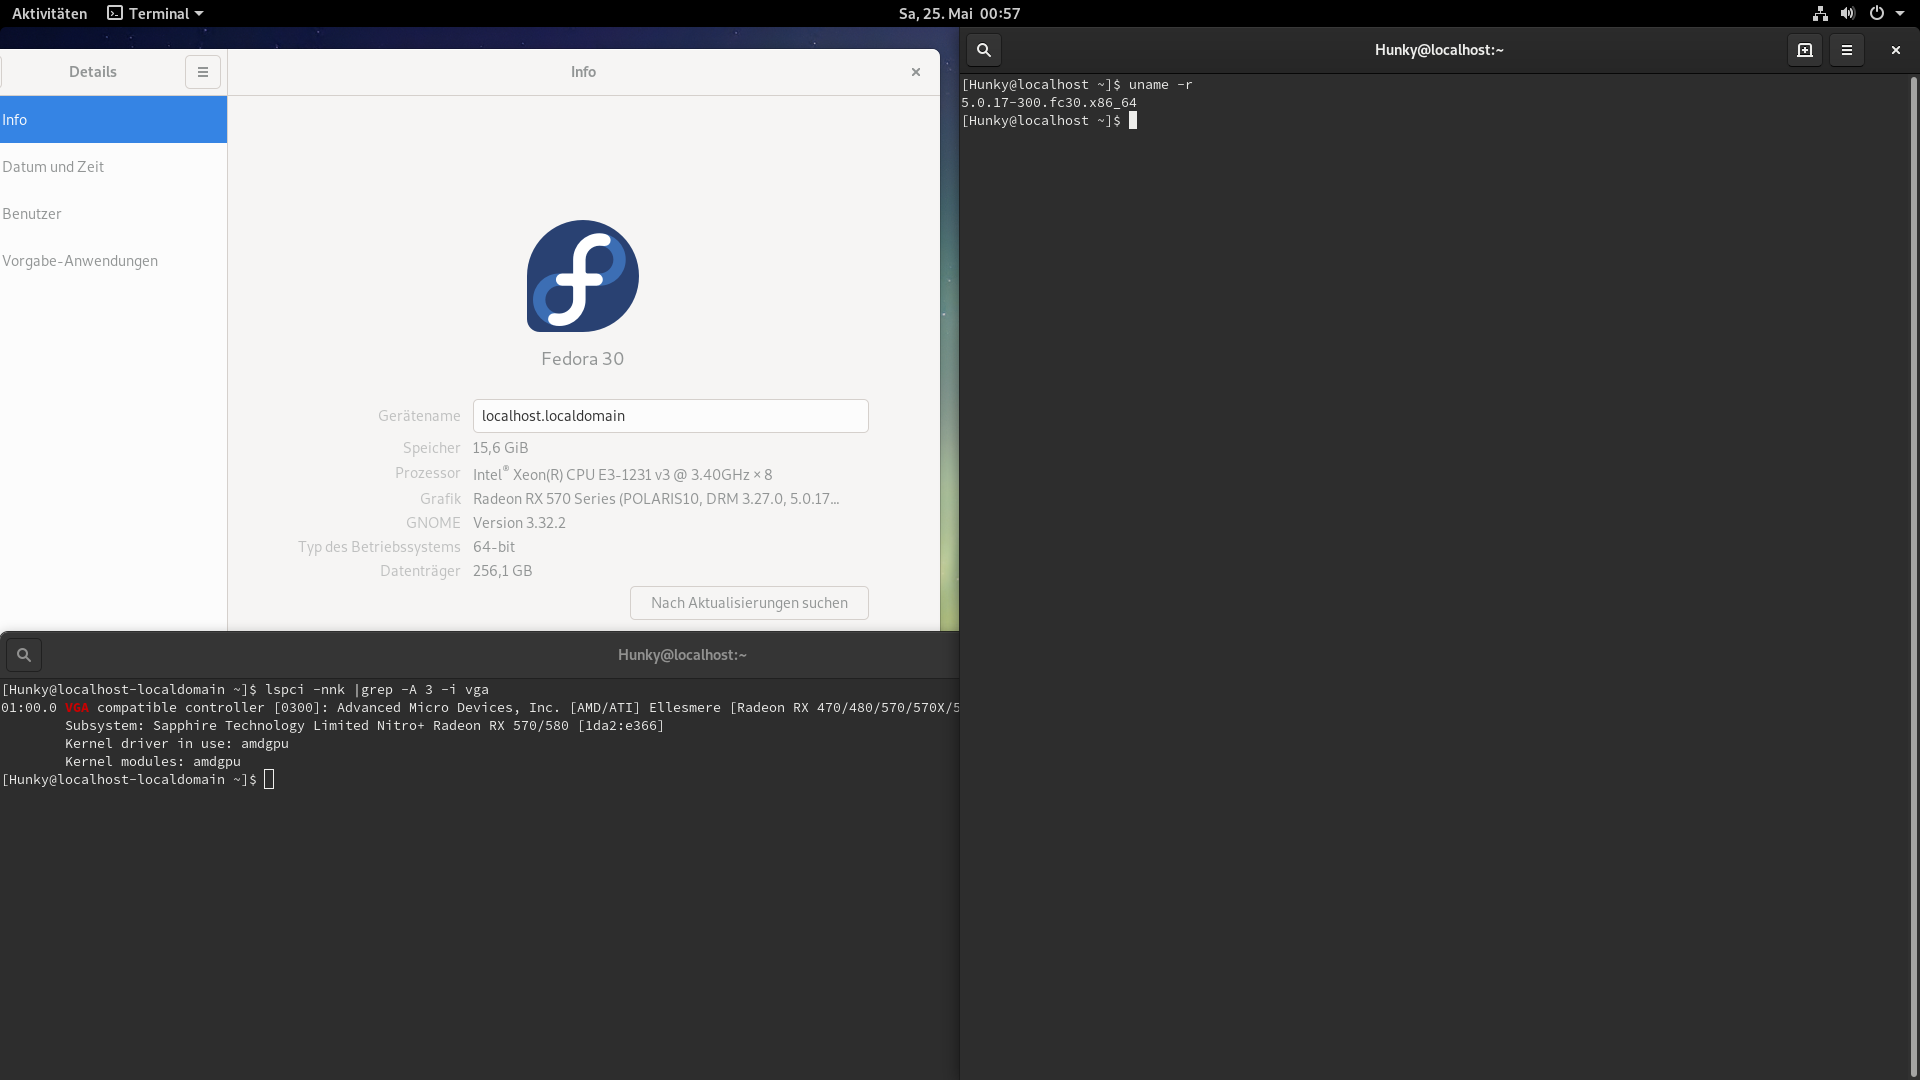Select Benutzer in the sidebar
This screenshot has width=1920, height=1080.
coord(32,214)
